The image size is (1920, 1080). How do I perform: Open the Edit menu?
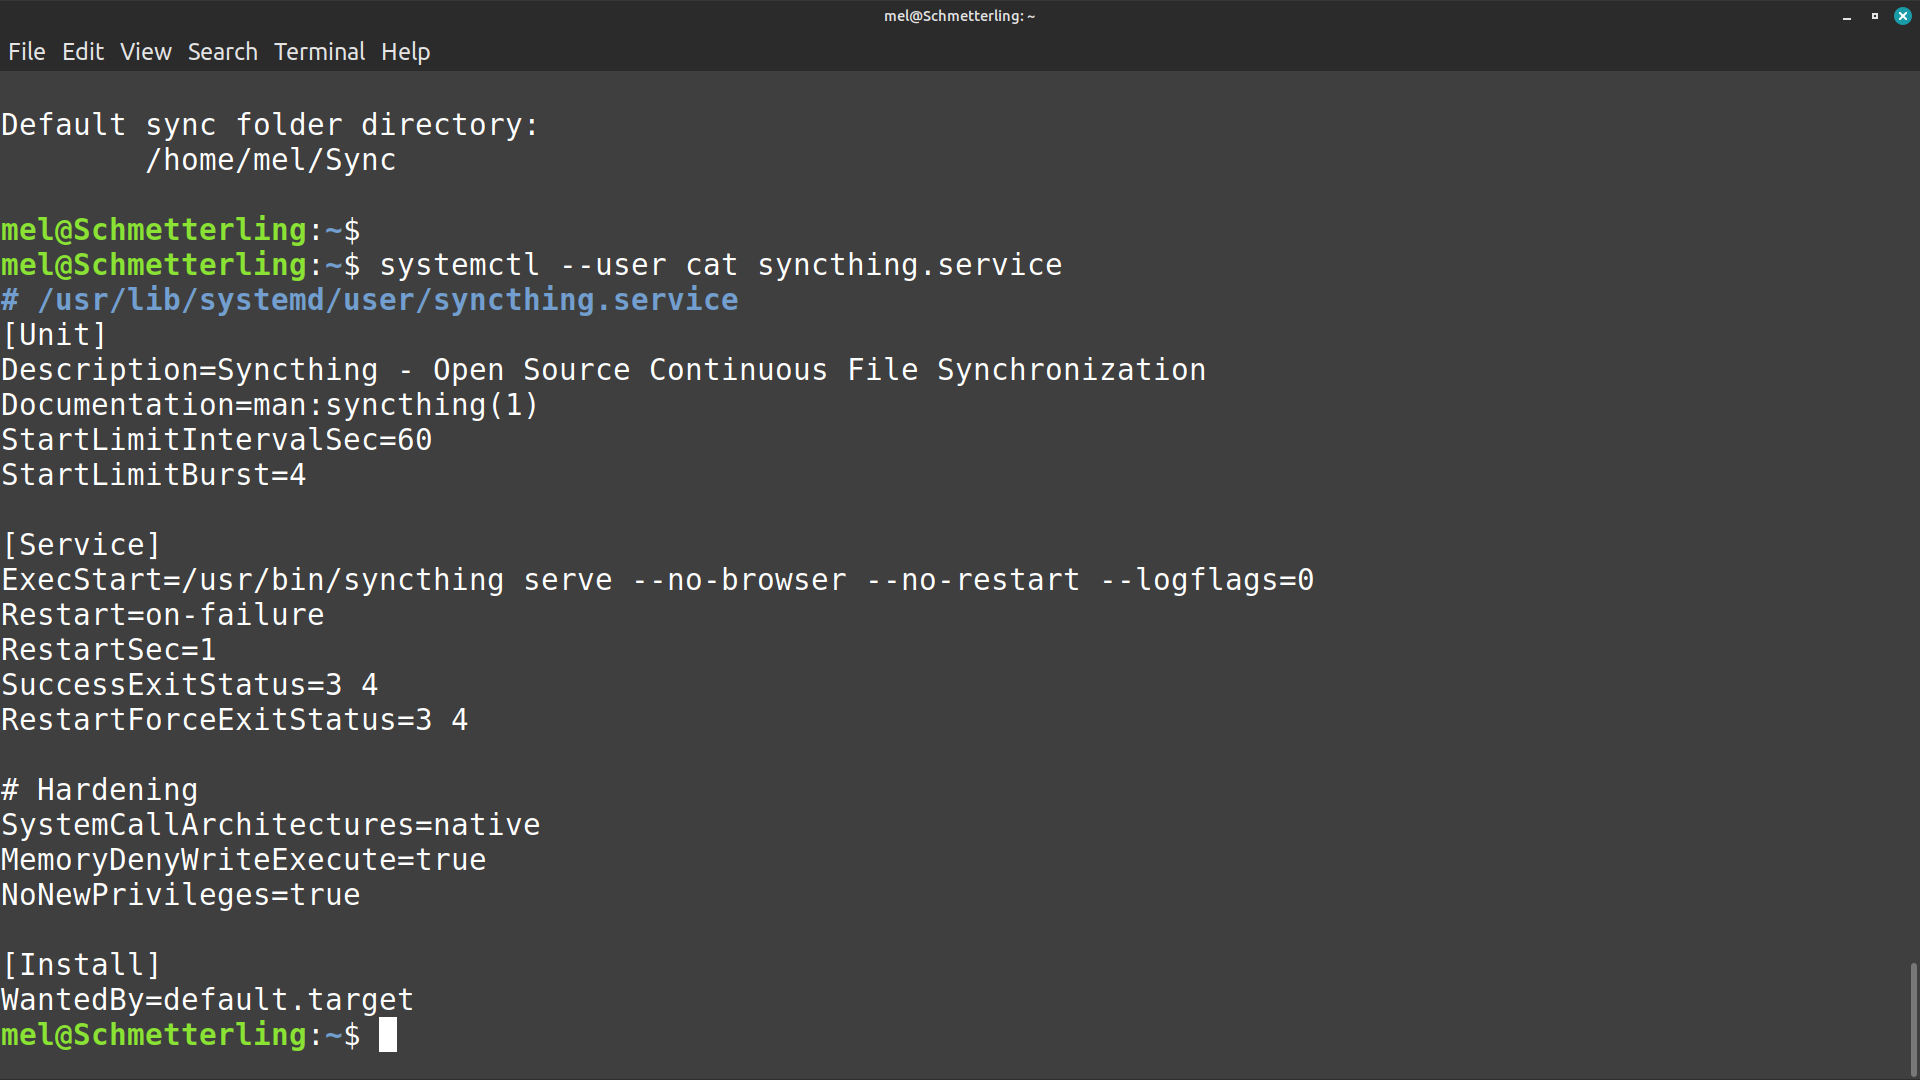[x=83, y=52]
